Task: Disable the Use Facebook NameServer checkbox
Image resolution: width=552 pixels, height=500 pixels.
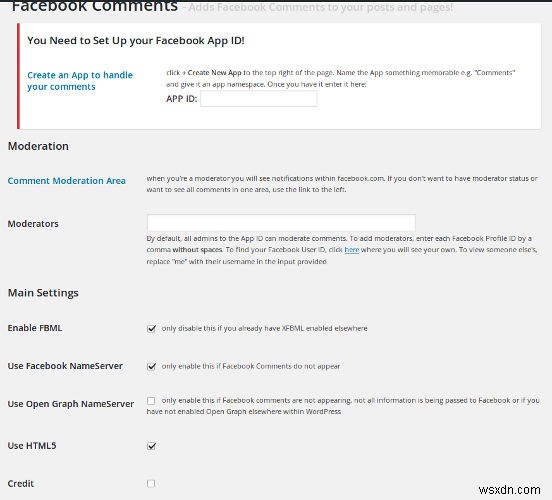Action: click(x=151, y=367)
